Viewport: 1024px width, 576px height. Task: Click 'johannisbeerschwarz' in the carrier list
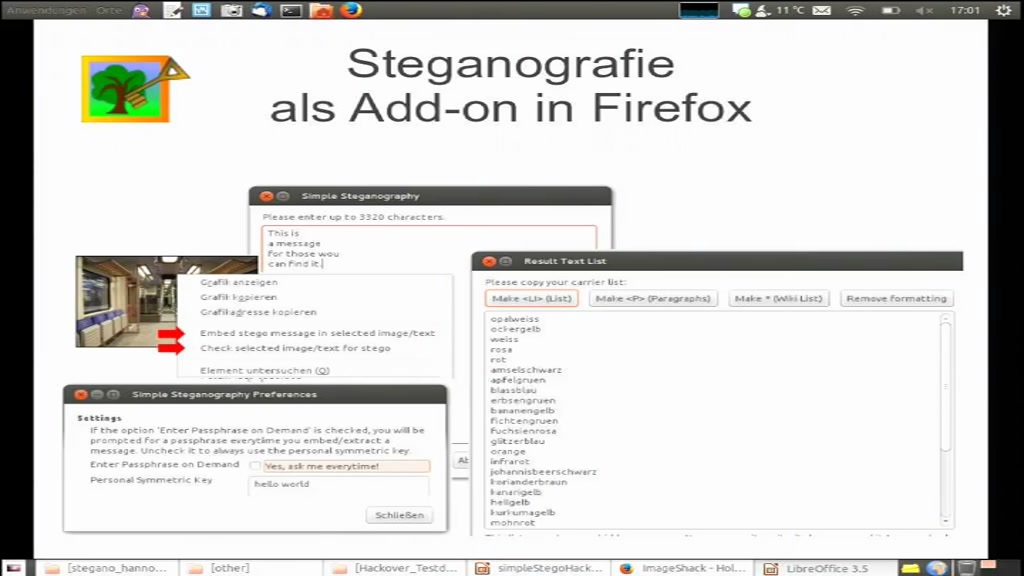tap(543, 472)
